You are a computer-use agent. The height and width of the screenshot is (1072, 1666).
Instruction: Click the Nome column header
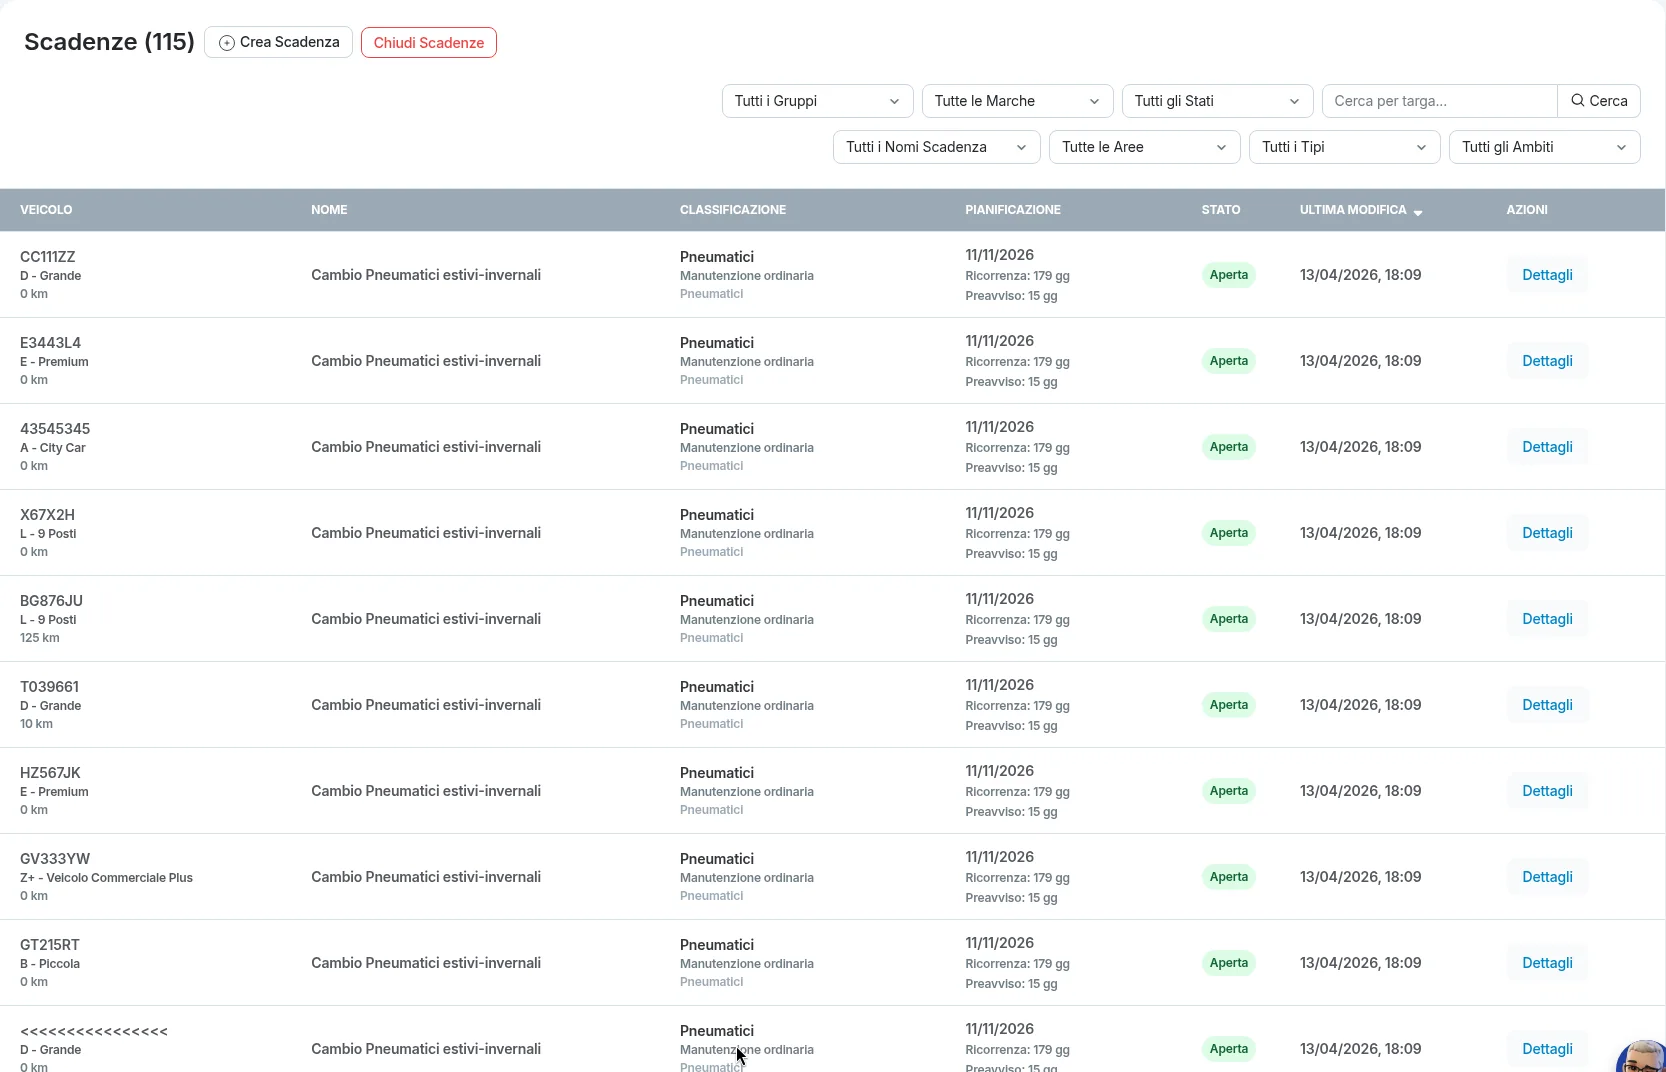click(x=329, y=210)
